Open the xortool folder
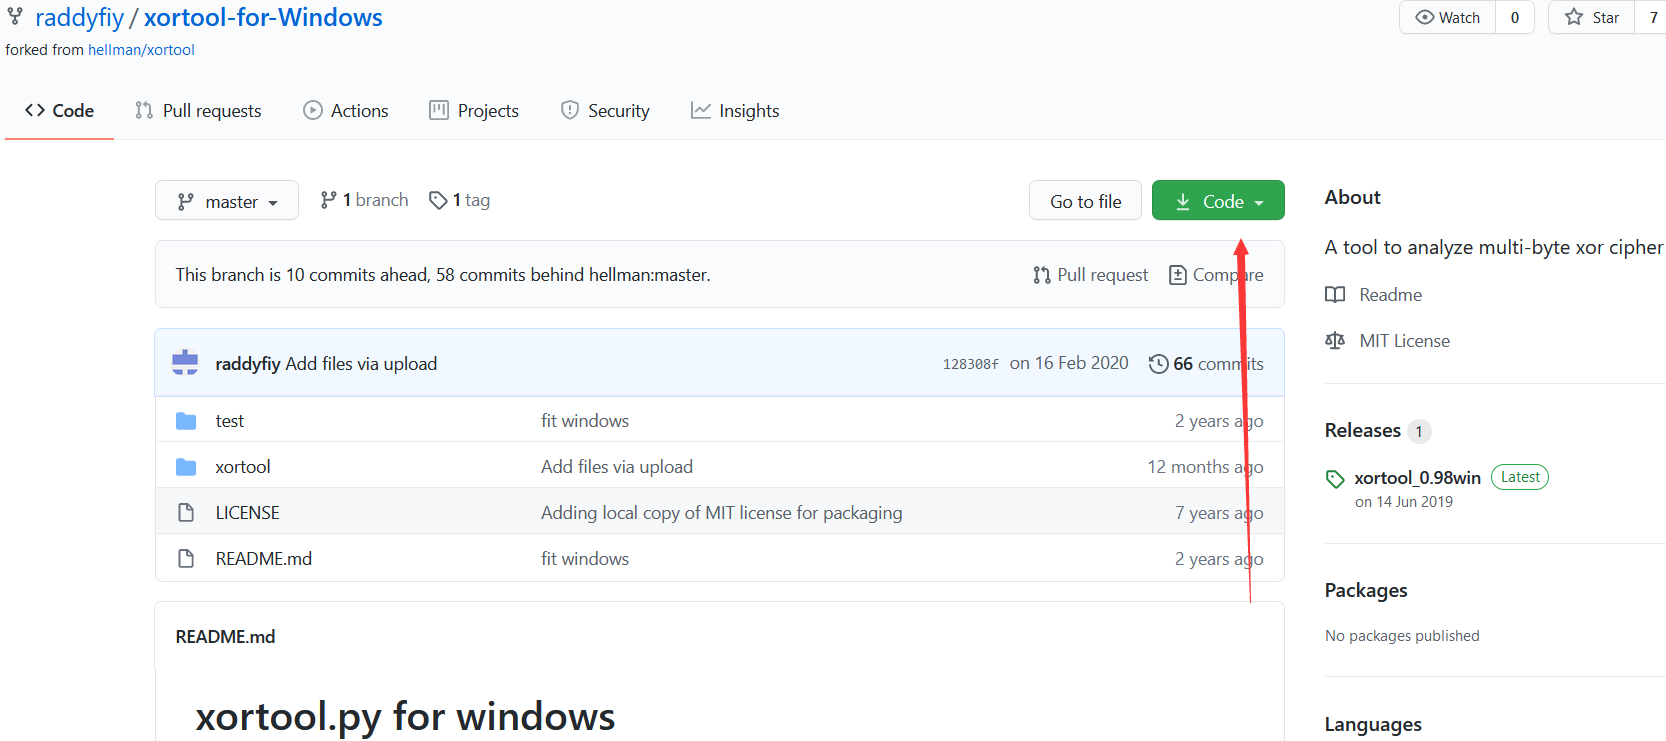The width and height of the screenshot is (1666, 741). 243,467
